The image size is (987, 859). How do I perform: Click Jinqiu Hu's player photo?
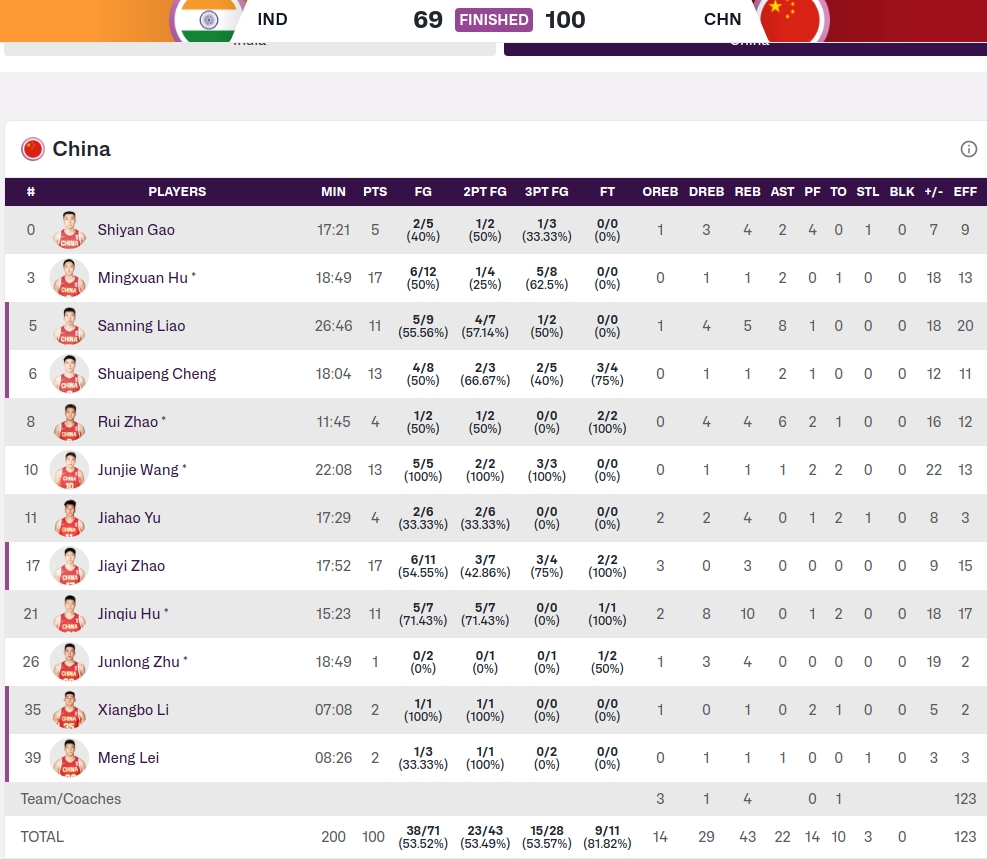[69, 614]
